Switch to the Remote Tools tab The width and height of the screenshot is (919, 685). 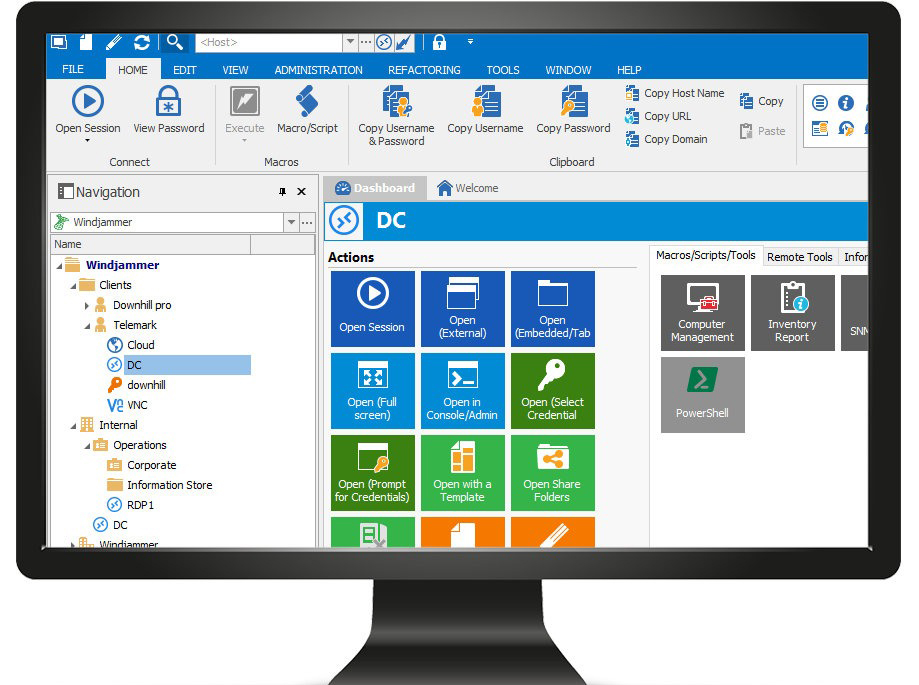pos(799,257)
